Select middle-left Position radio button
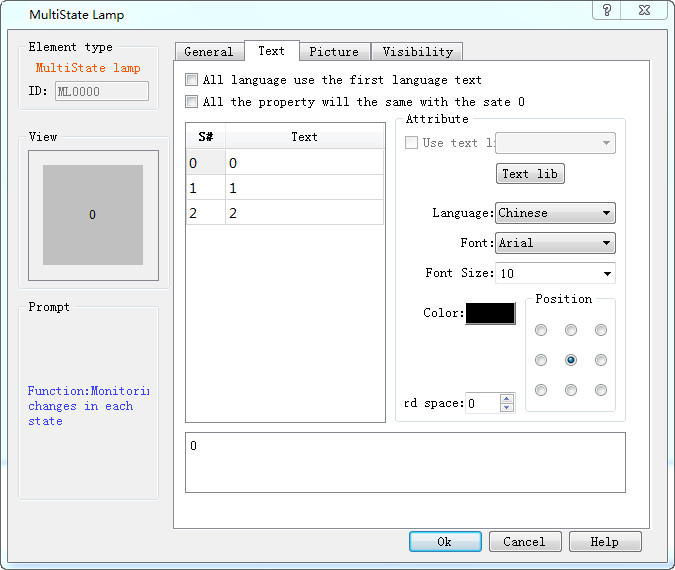This screenshot has height=570, width=675. tap(541, 360)
